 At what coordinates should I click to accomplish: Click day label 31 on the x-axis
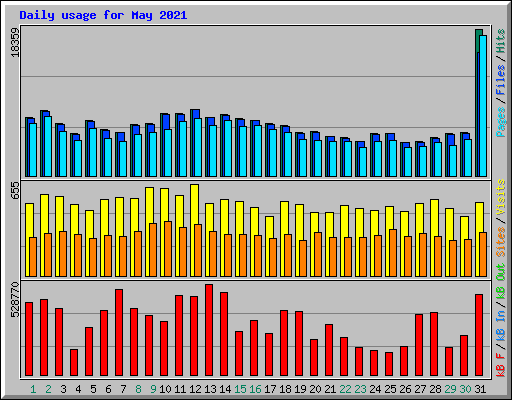click(480, 389)
